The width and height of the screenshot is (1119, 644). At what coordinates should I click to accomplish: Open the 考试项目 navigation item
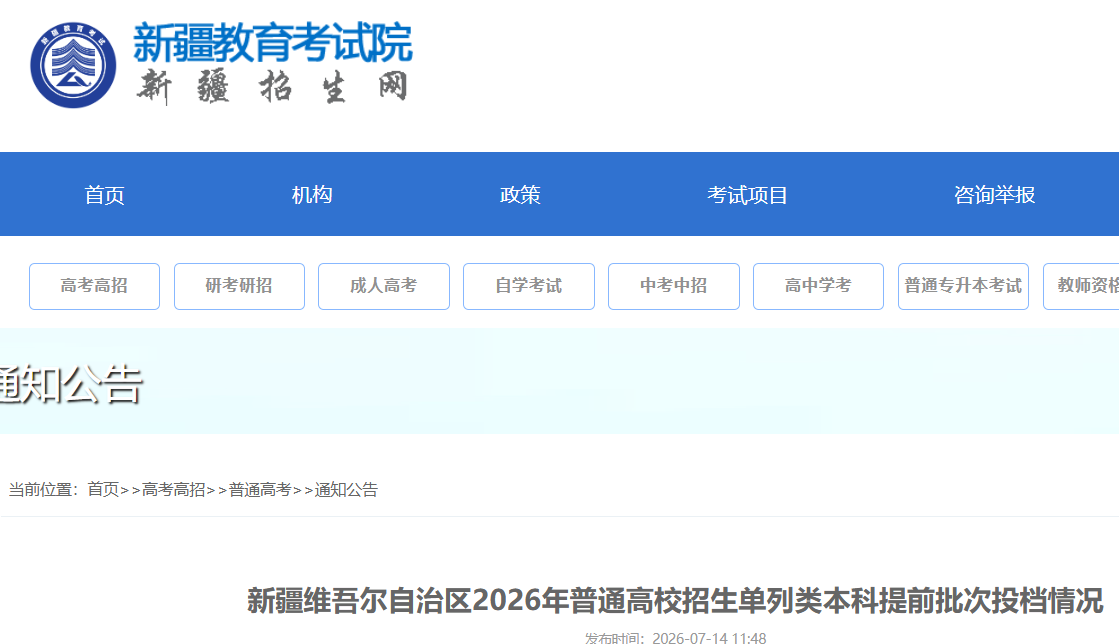pyautogui.click(x=747, y=194)
